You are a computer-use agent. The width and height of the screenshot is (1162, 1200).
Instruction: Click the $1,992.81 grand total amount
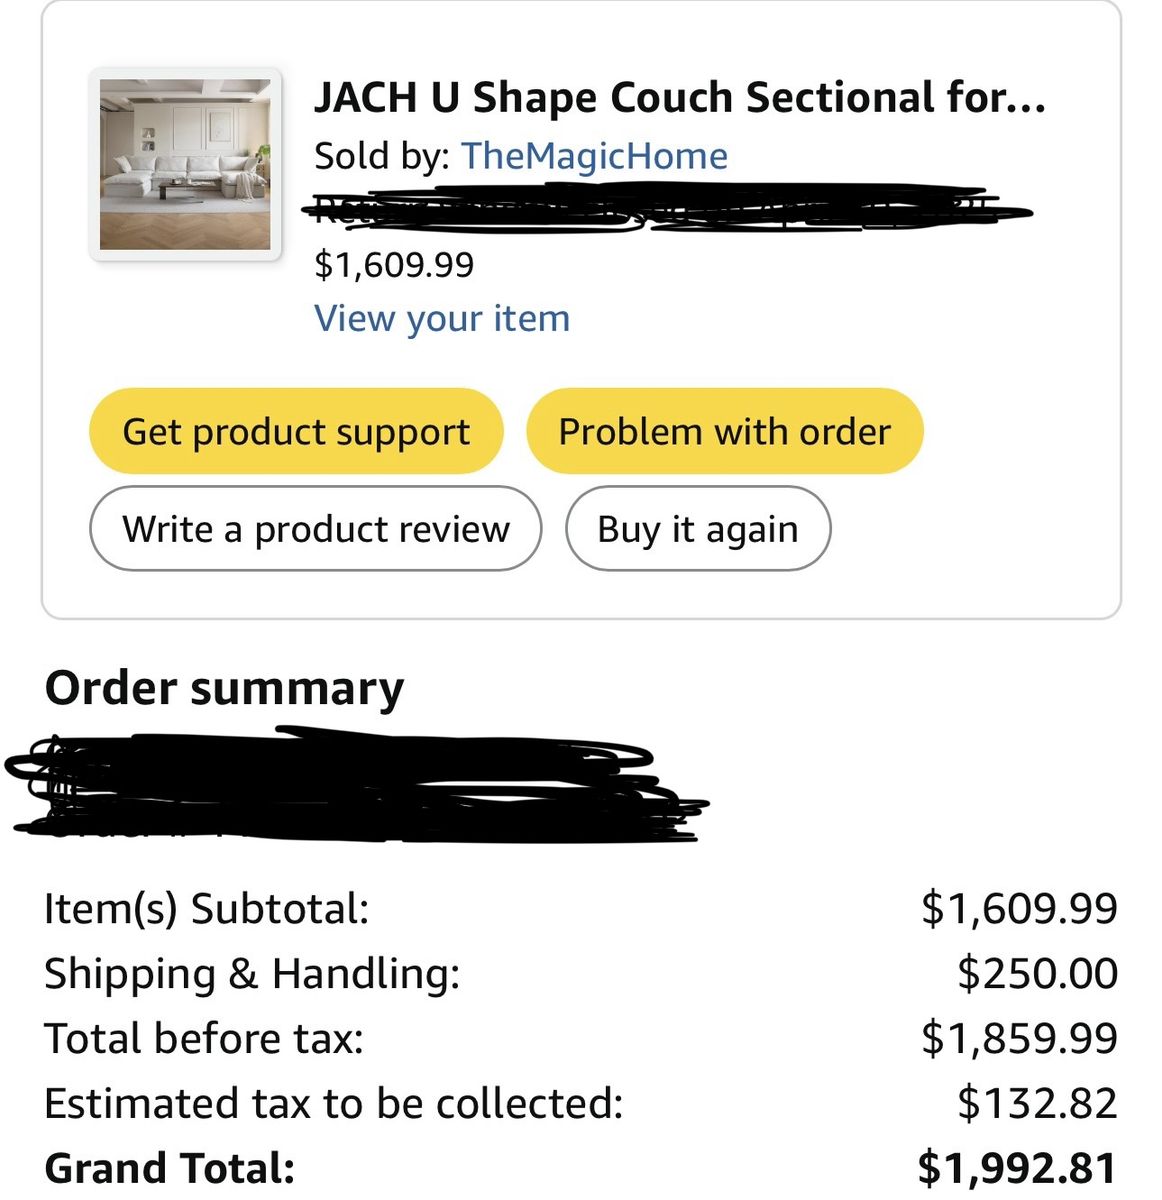1017,1168
